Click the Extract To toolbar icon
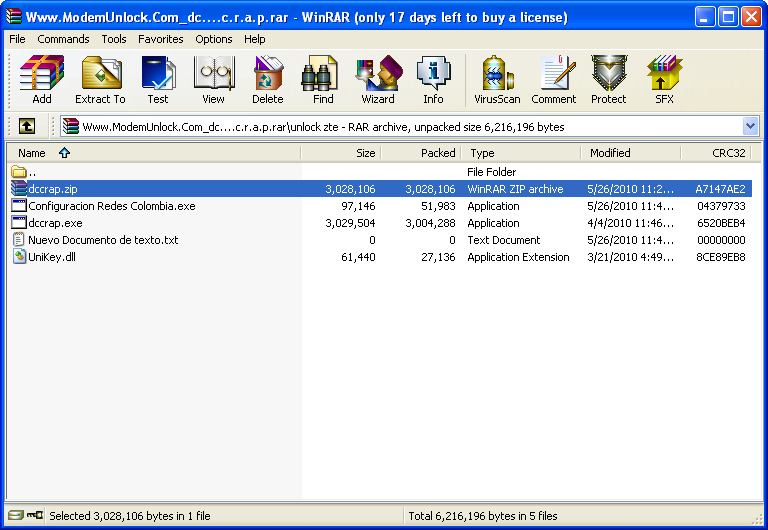Viewport: 768px width, 530px height. [101, 73]
